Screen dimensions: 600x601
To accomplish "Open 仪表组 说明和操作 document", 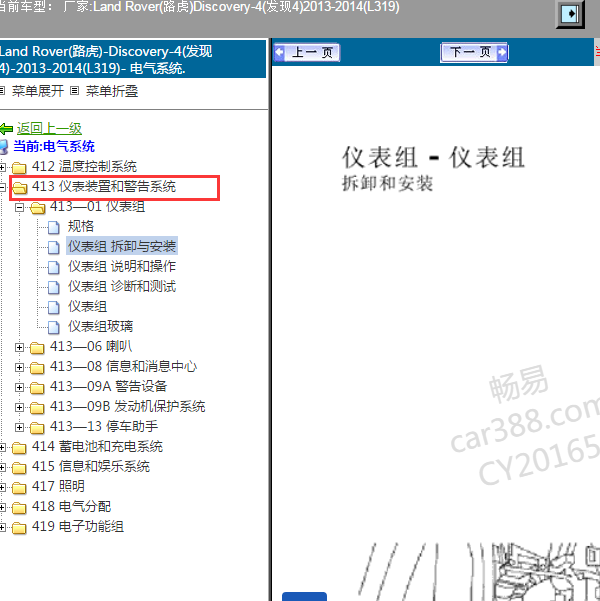I will [122, 266].
